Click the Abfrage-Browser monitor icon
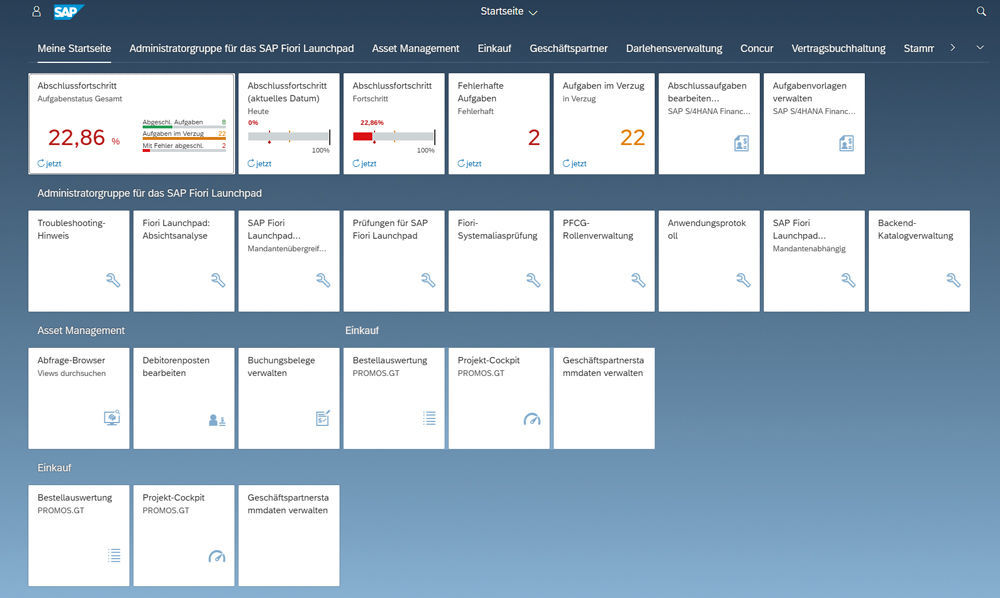This screenshot has width=1000, height=598. point(112,418)
